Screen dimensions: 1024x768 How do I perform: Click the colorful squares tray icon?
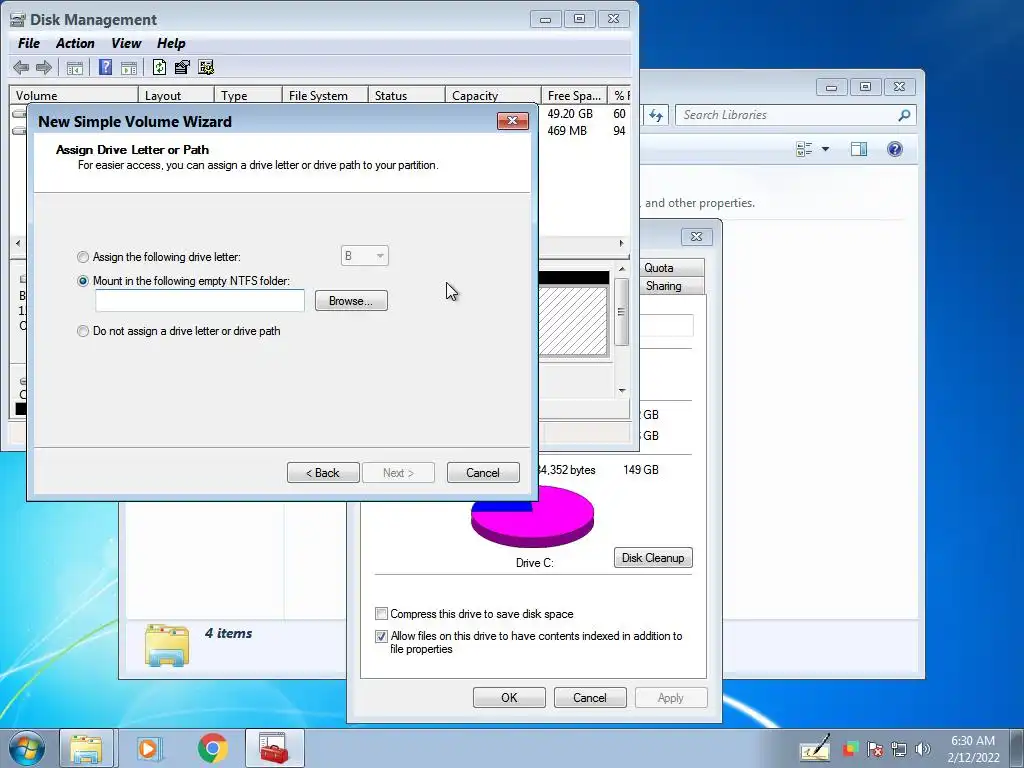click(x=850, y=749)
